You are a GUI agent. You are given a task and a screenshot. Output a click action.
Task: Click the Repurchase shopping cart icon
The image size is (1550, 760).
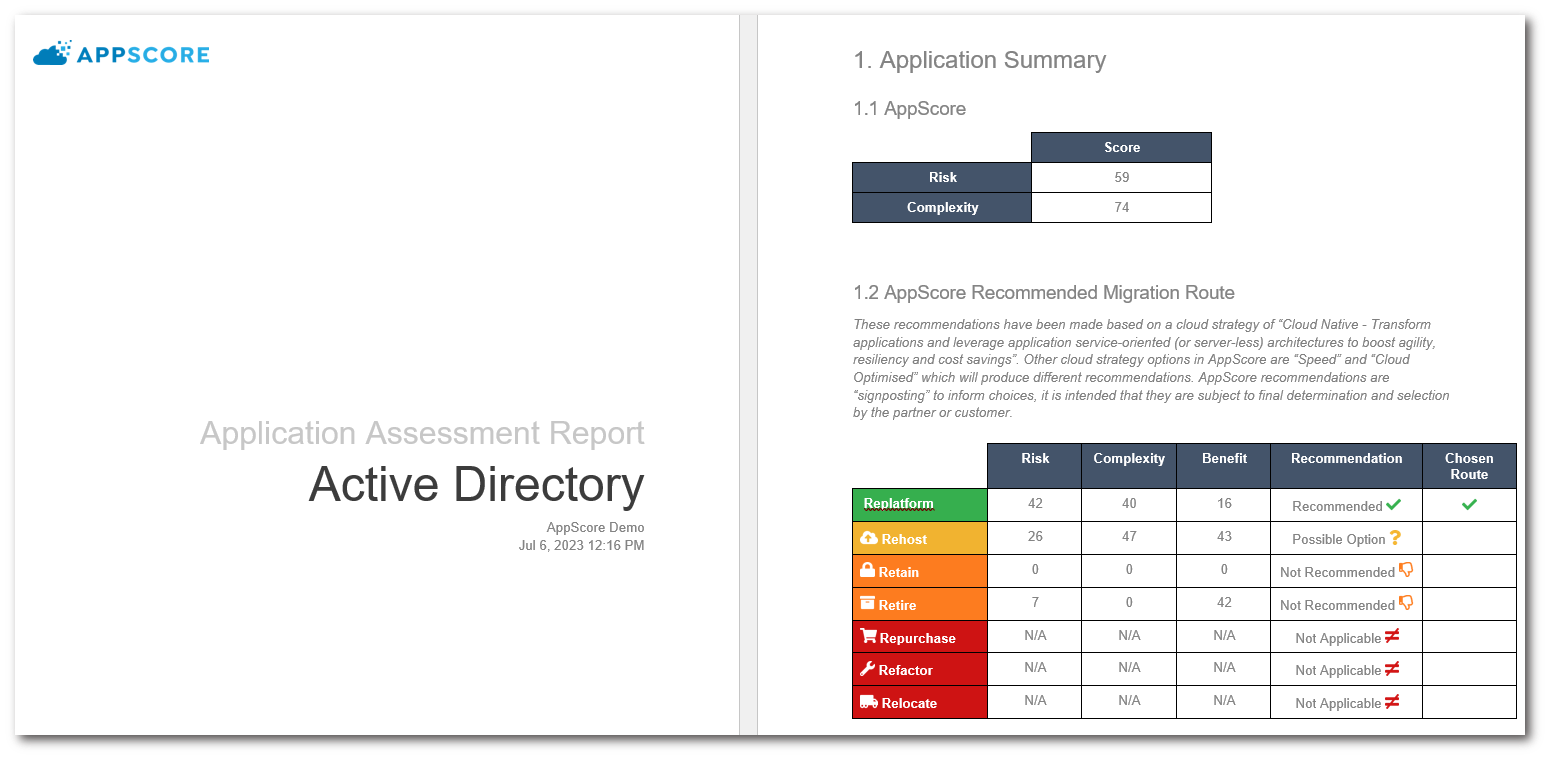point(868,637)
